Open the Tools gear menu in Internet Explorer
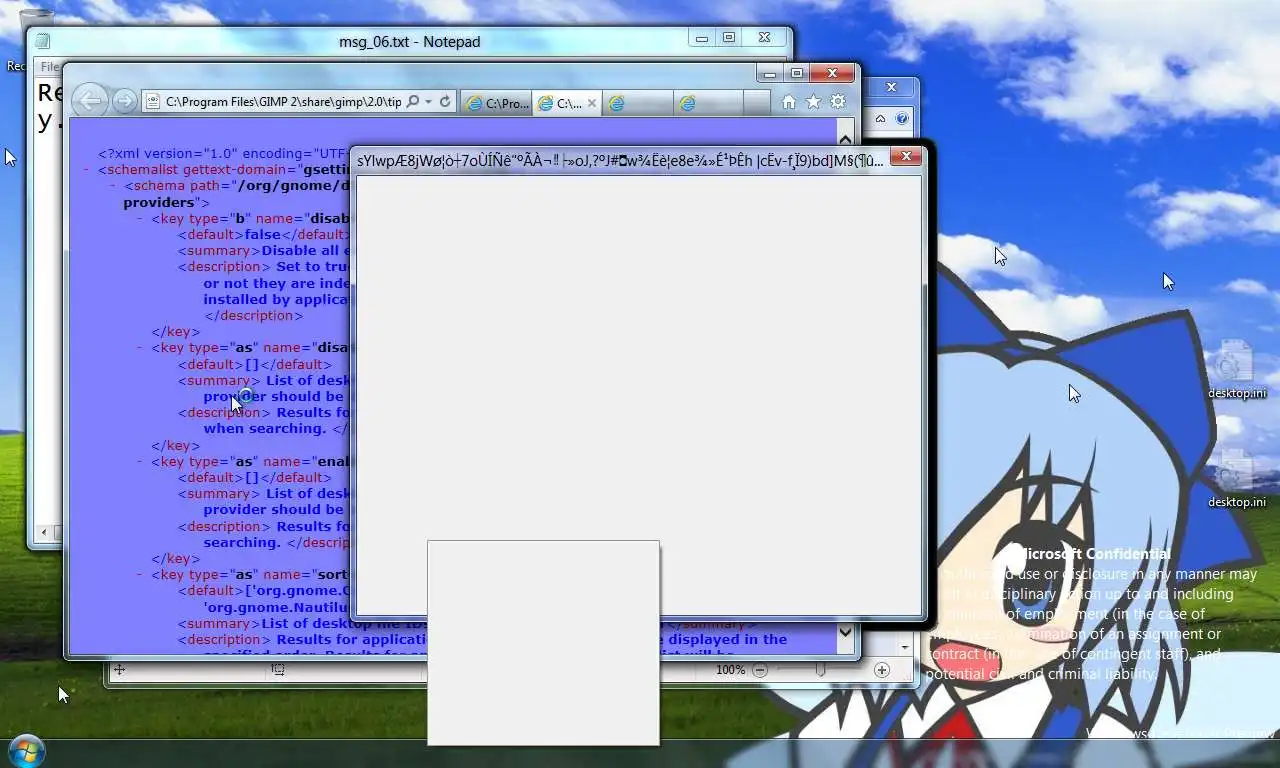 click(x=838, y=102)
